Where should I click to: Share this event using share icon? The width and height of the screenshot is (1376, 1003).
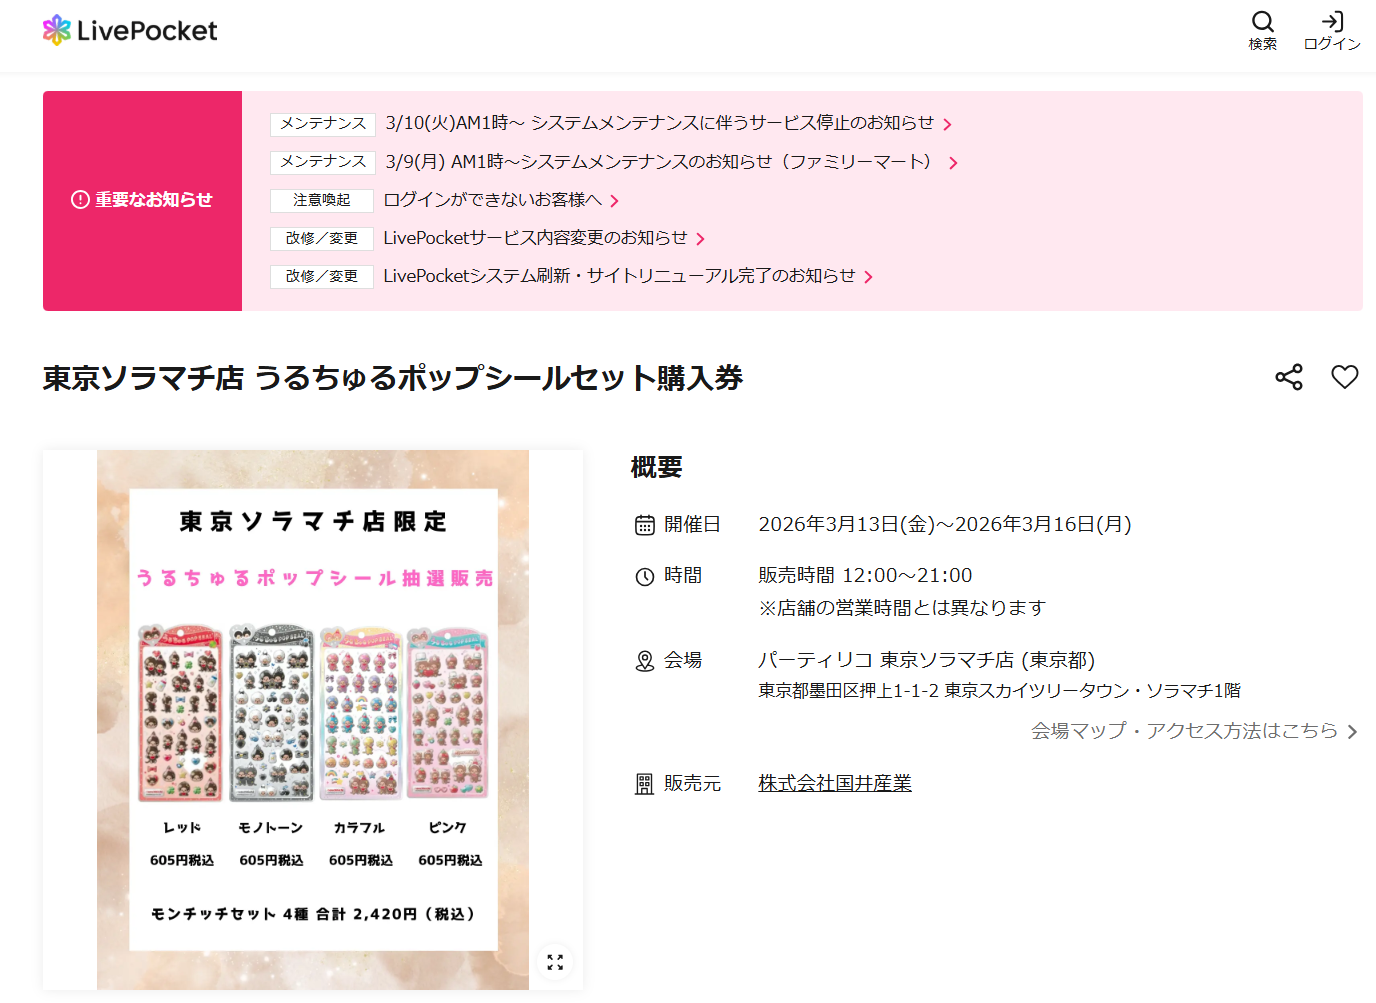1289,377
